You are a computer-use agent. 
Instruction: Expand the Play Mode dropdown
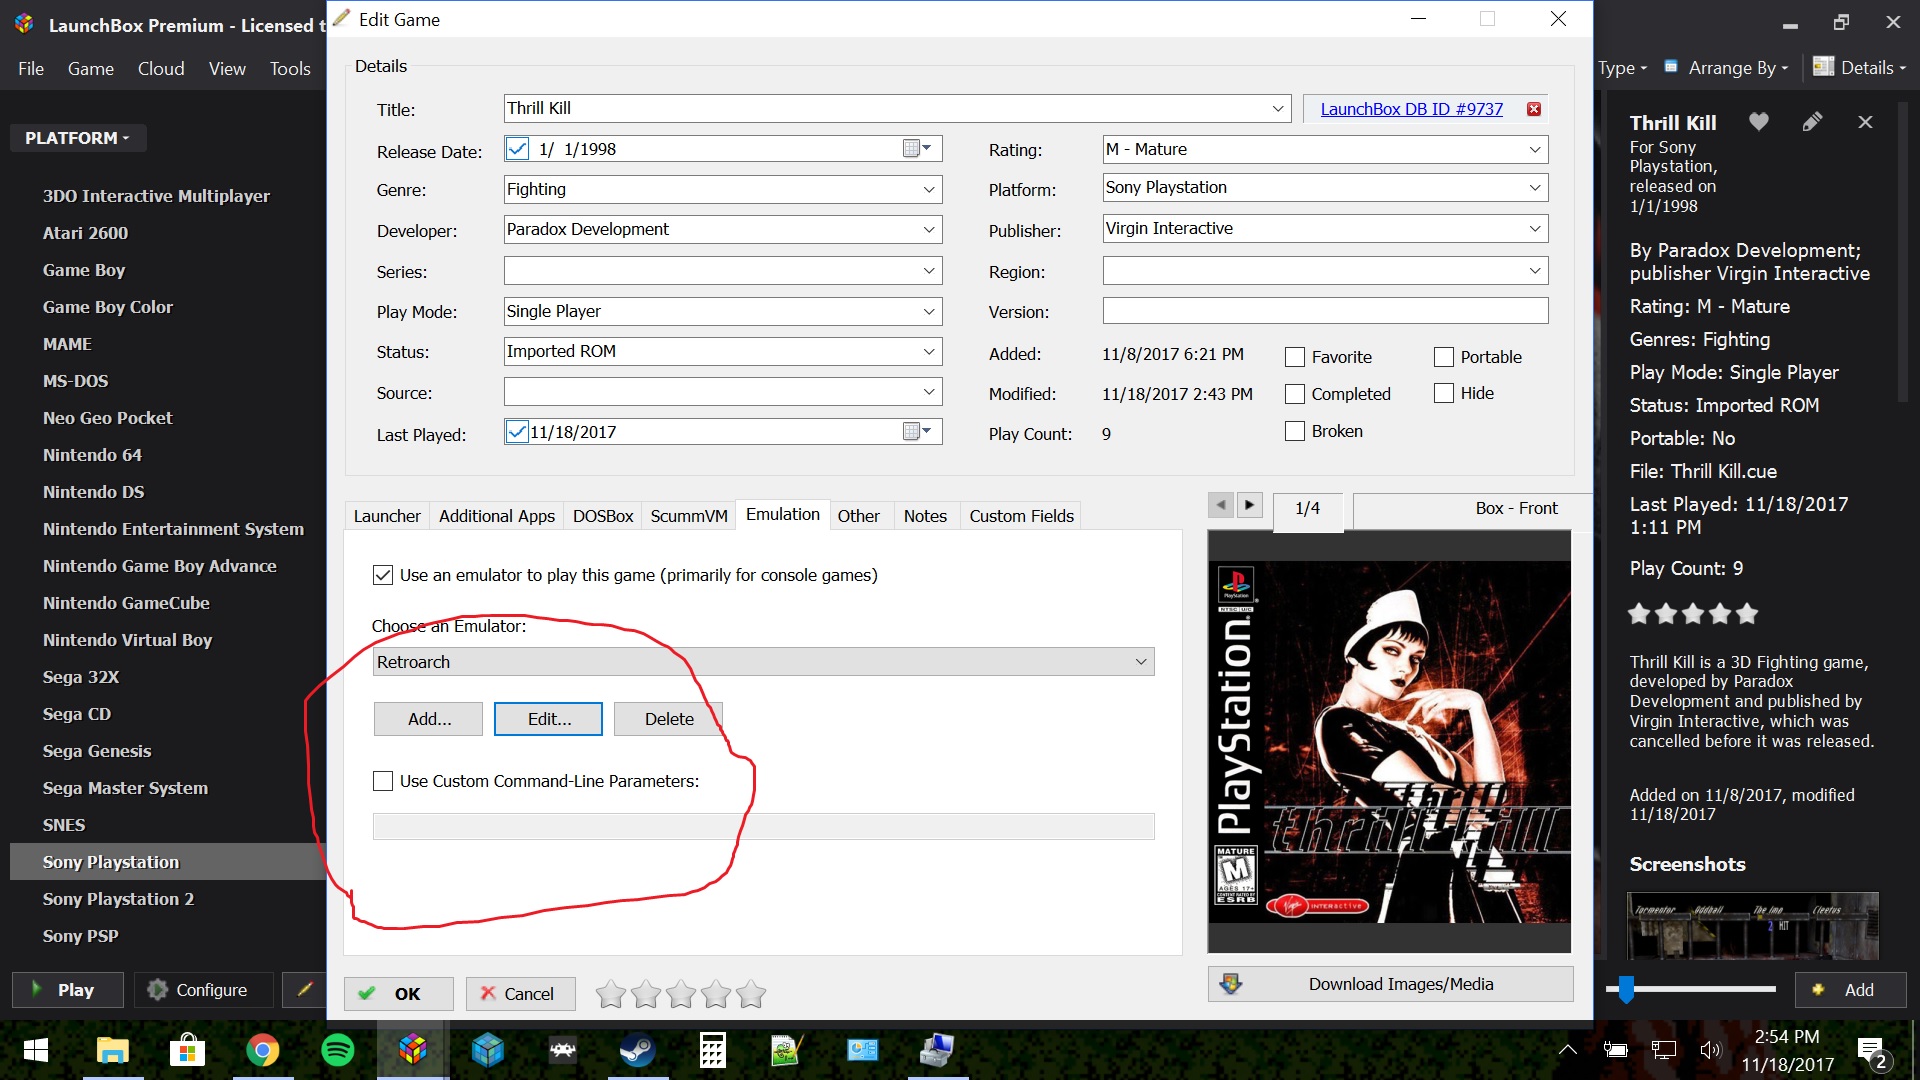point(929,311)
